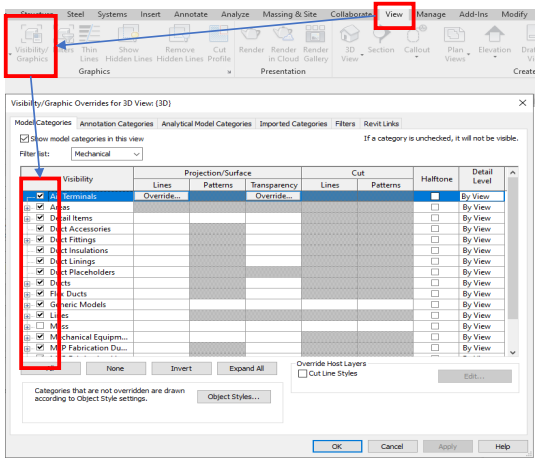
Task: Enable Halftone for Air Terminals
Action: 435,196
